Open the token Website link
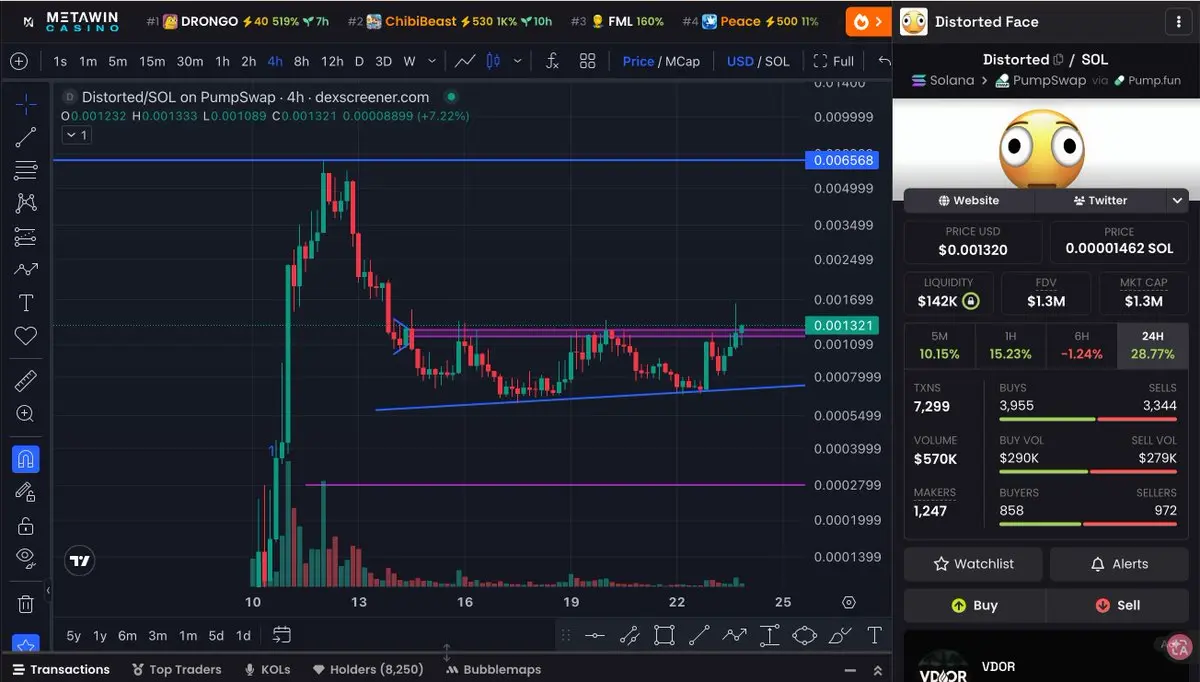 [x=969, y=200]
